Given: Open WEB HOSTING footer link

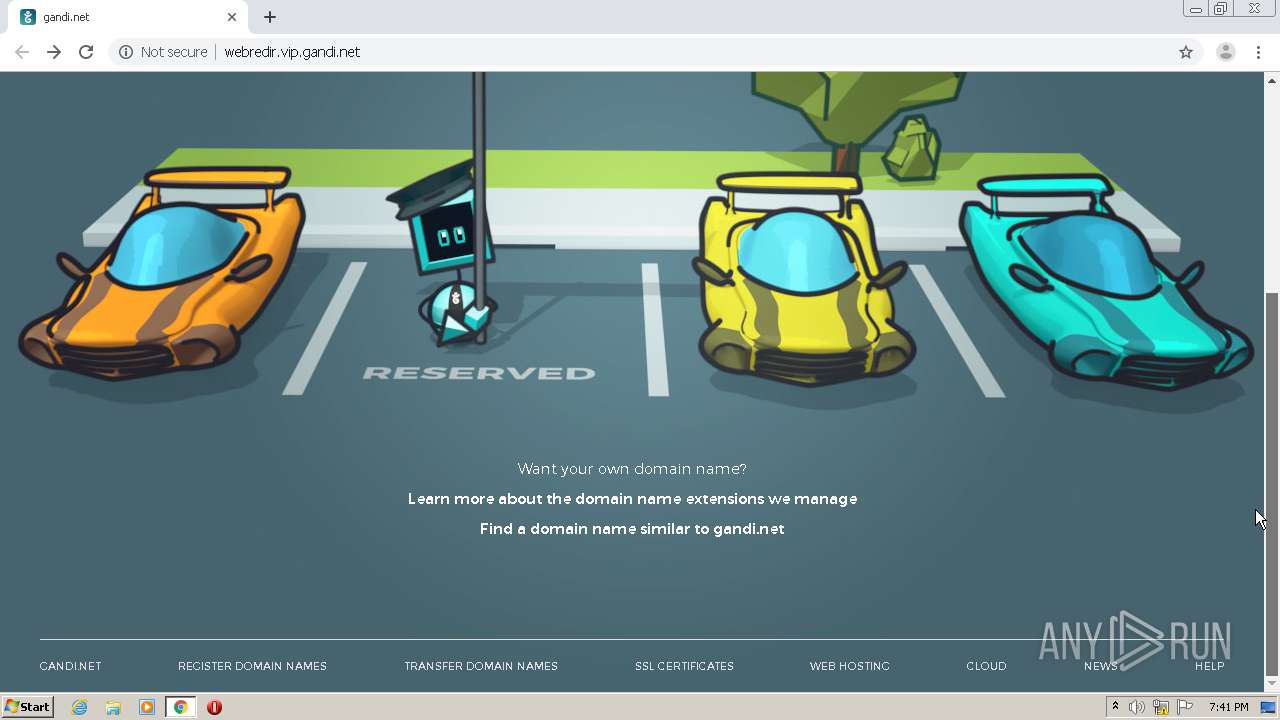Looking at the screenshot, I should [x=850, y=666].
